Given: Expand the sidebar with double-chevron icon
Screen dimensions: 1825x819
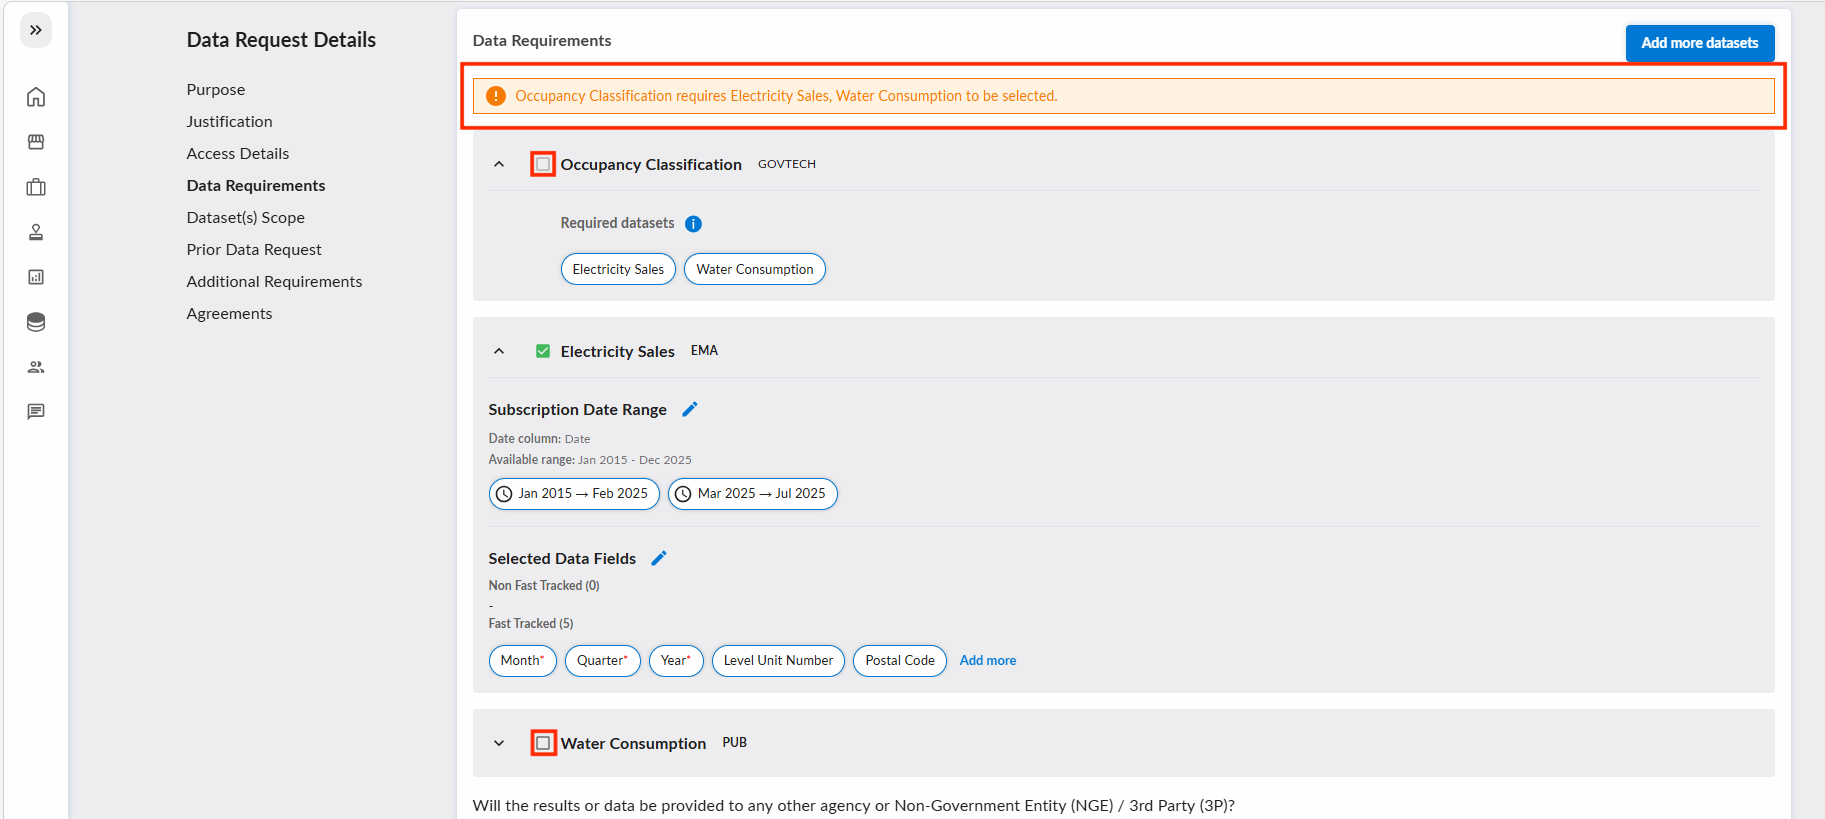Looking at the screenshot, I should 36,30.
